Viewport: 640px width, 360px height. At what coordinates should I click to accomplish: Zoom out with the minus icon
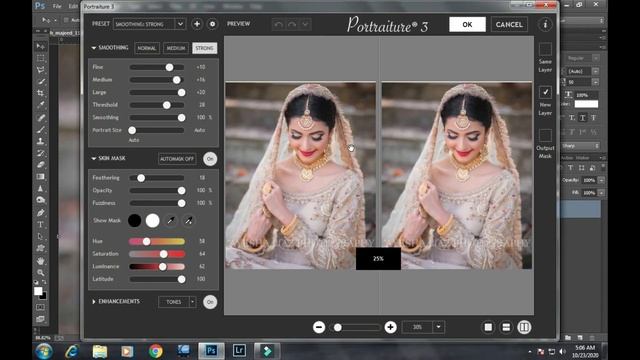click(x=319, y=327)
